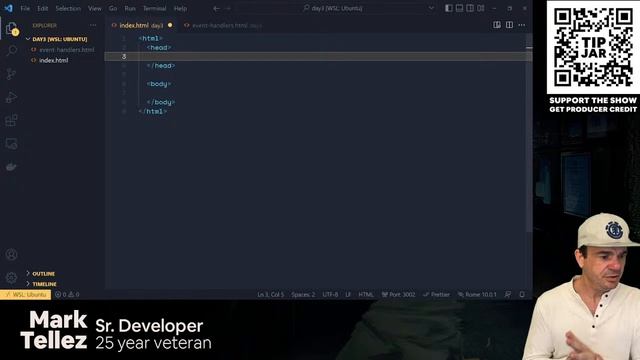Open the View menu
The width and height of the screenshot is (640, 360).
coord(95,8)
